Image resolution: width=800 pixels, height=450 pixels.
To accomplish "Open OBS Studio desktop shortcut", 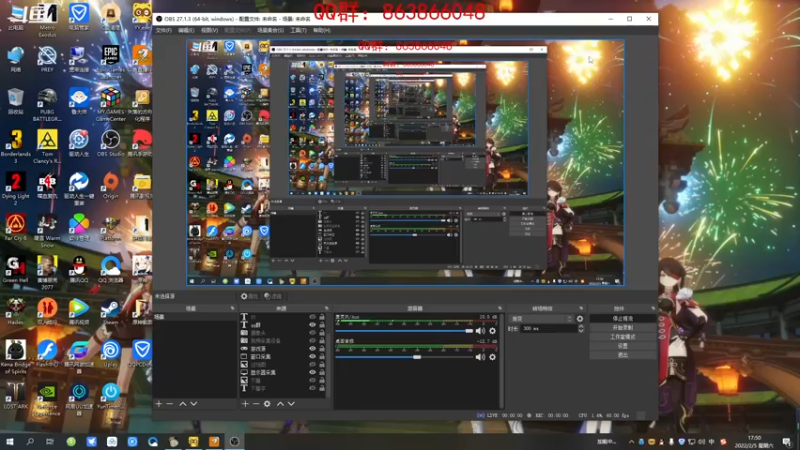I will tap(110, 143).
